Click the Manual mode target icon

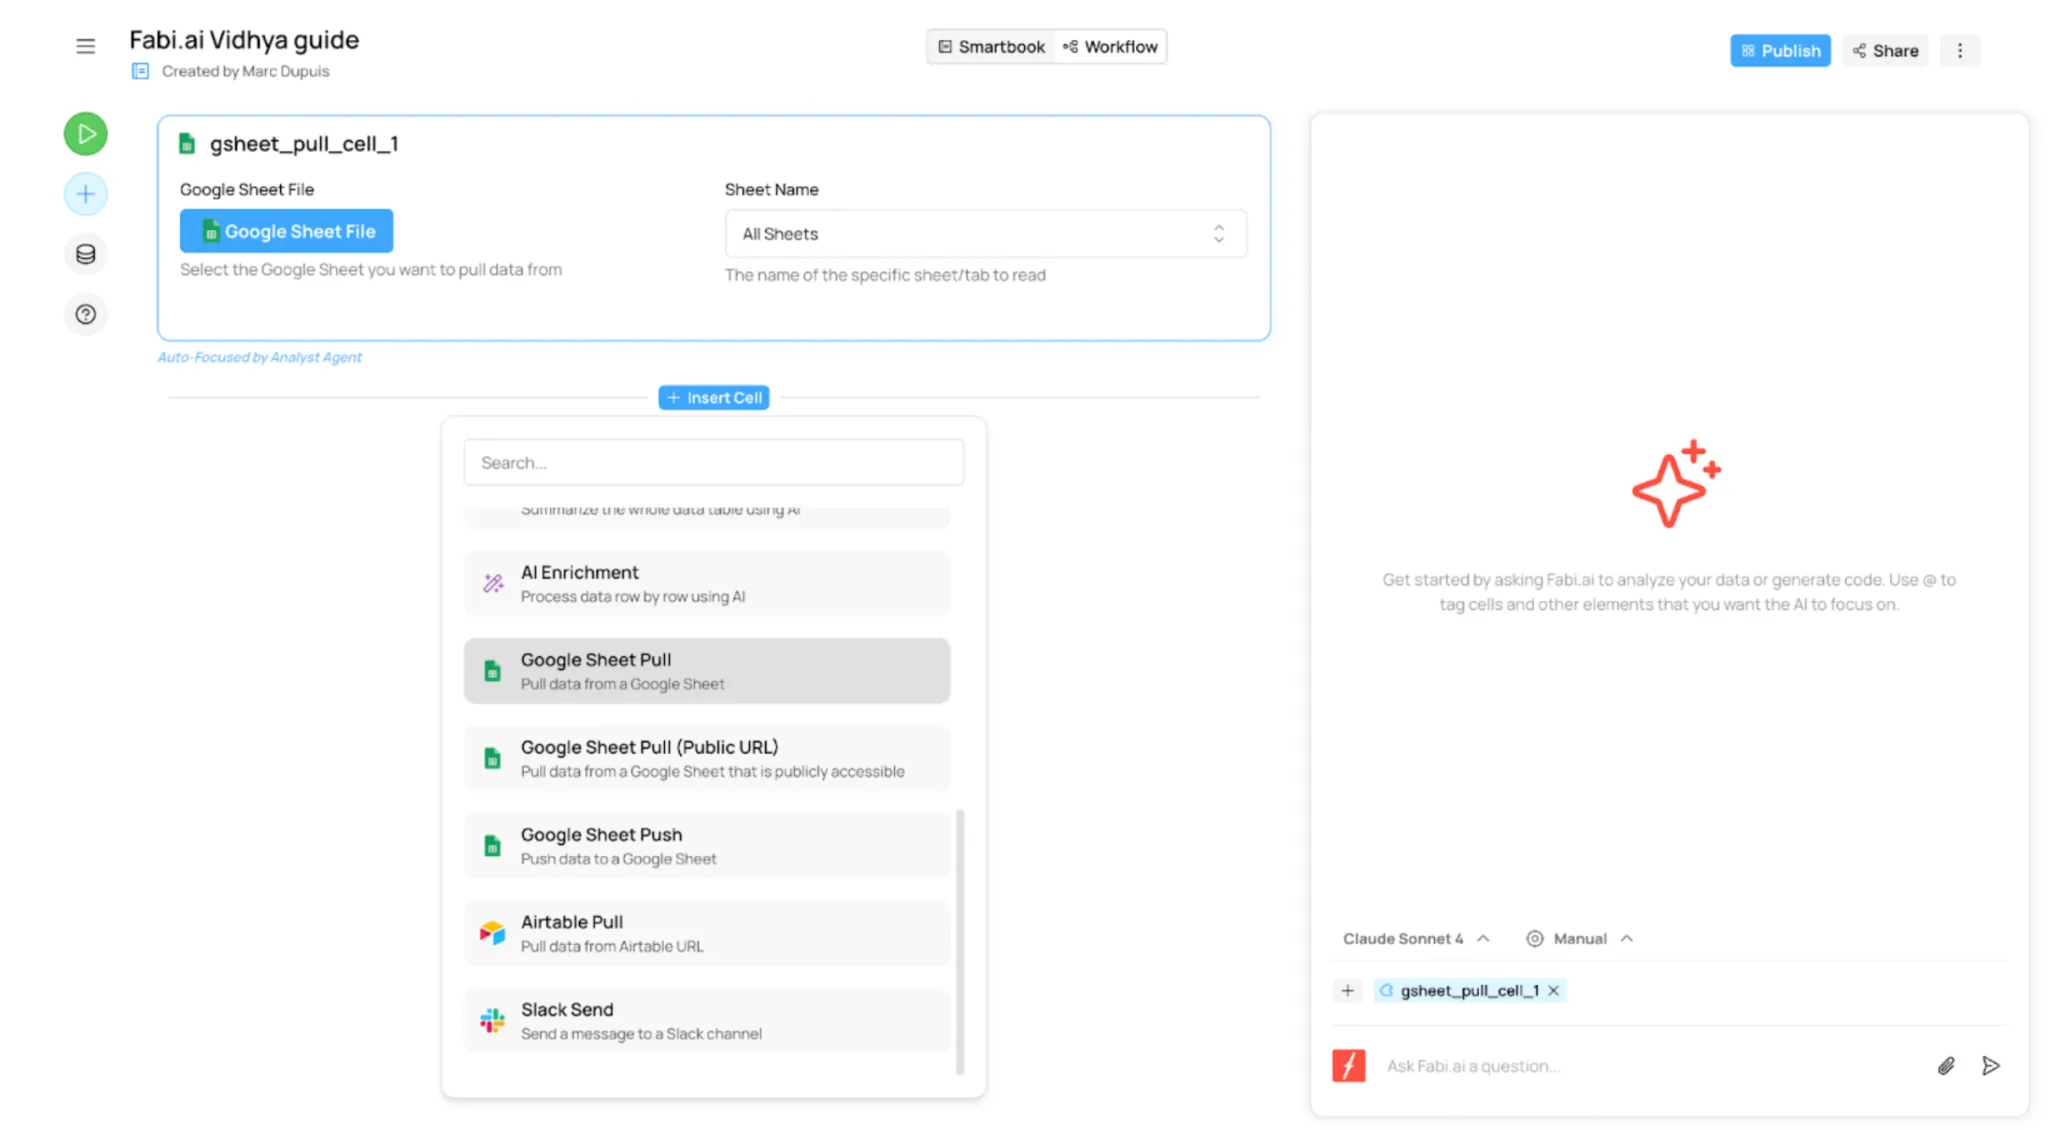coord(1535,939)
